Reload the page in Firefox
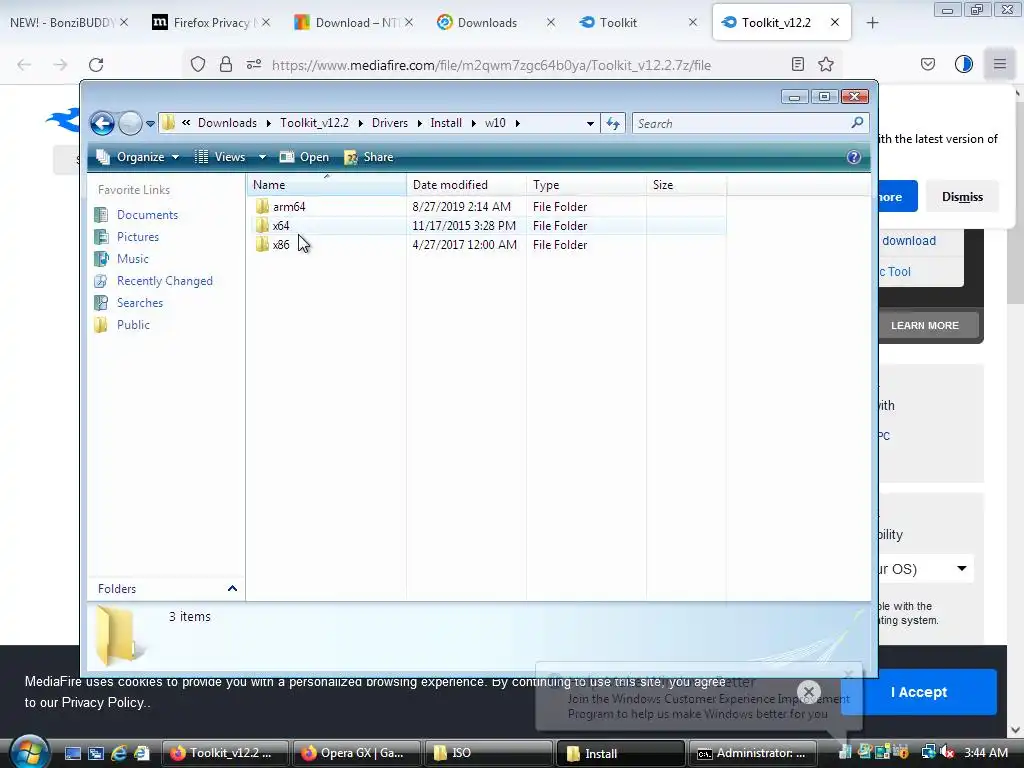Image resolution: width=1024 pixels, height=768 pixels. 96,64
